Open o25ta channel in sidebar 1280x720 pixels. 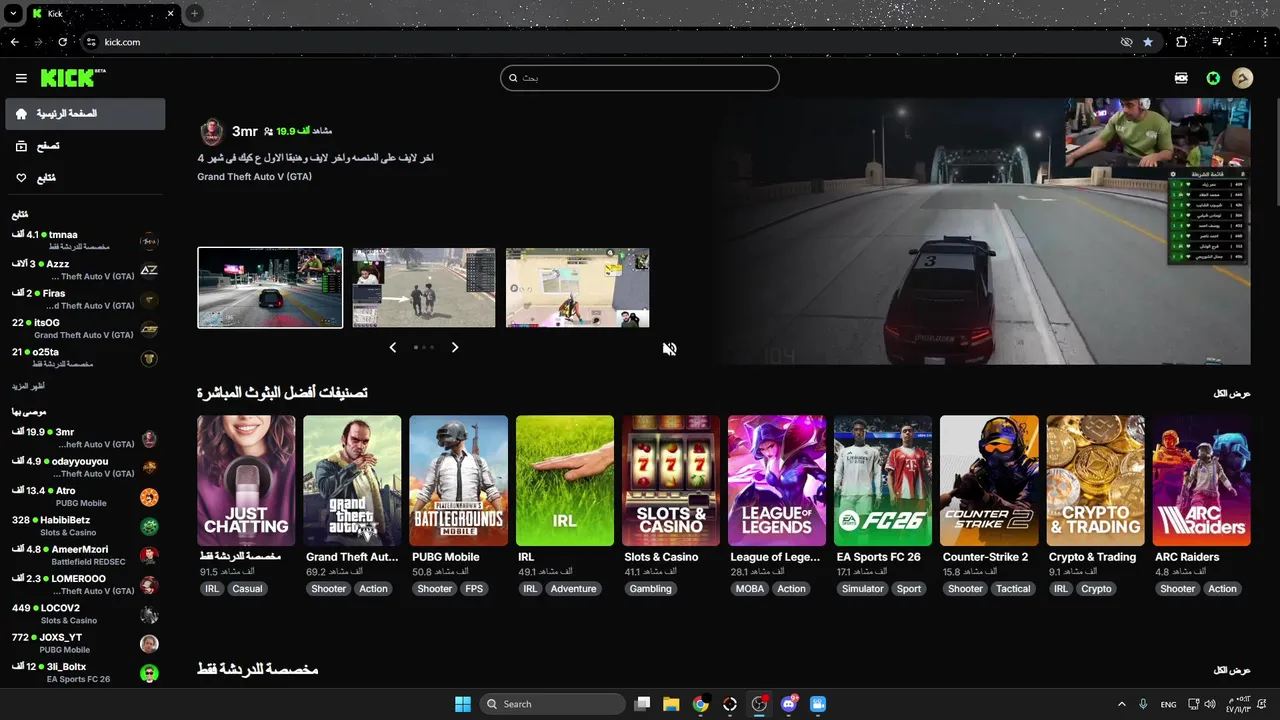tap(85, 358)
